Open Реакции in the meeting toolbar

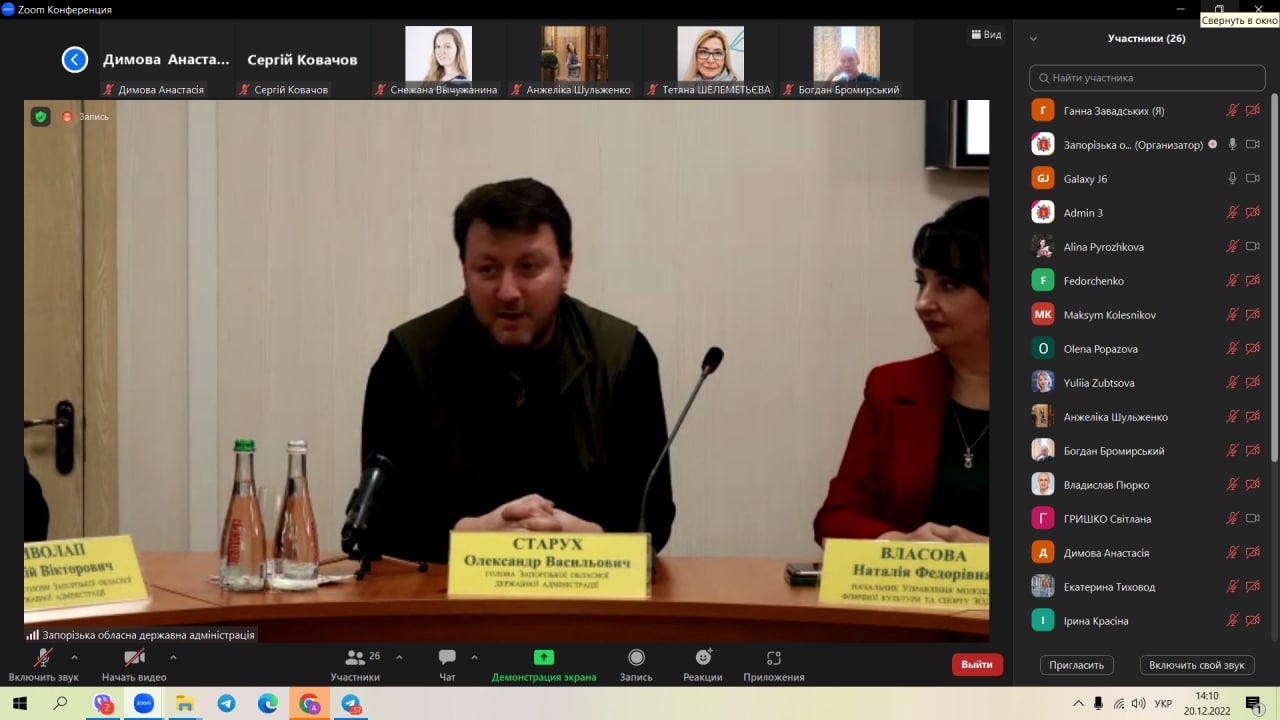(x=703, y=666)
